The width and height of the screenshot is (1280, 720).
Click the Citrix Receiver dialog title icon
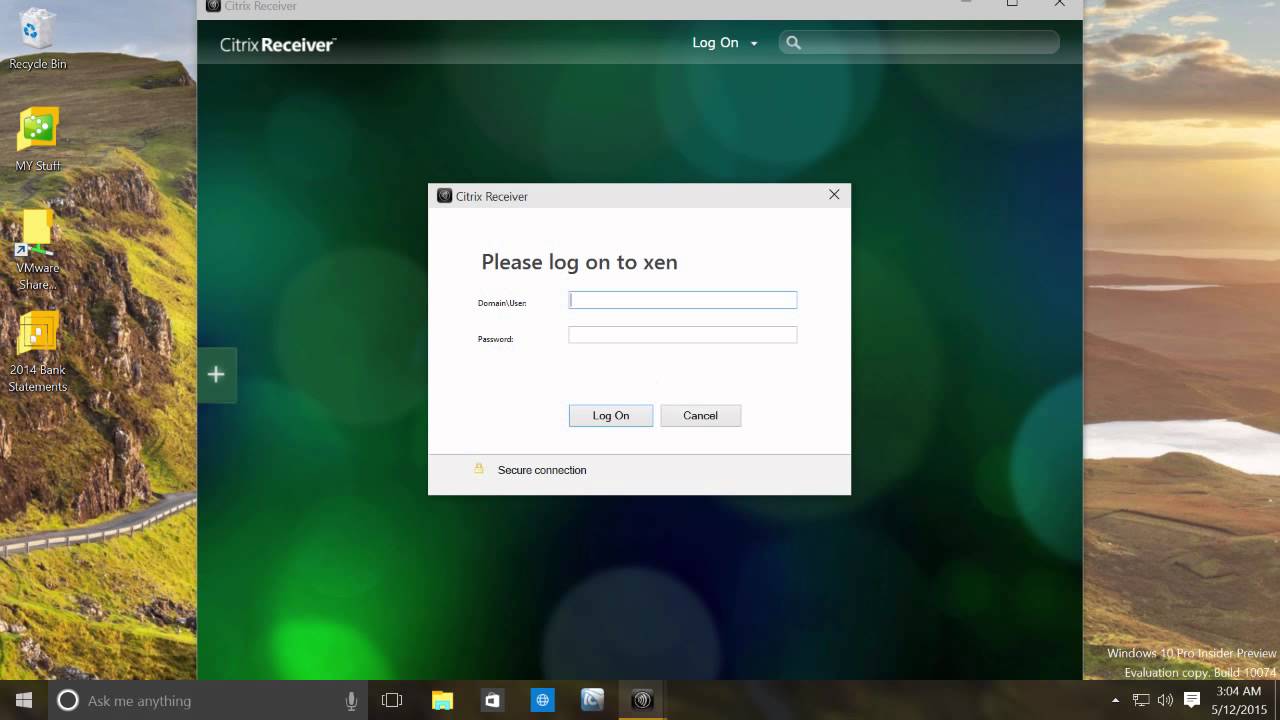[x=445, y=196]
